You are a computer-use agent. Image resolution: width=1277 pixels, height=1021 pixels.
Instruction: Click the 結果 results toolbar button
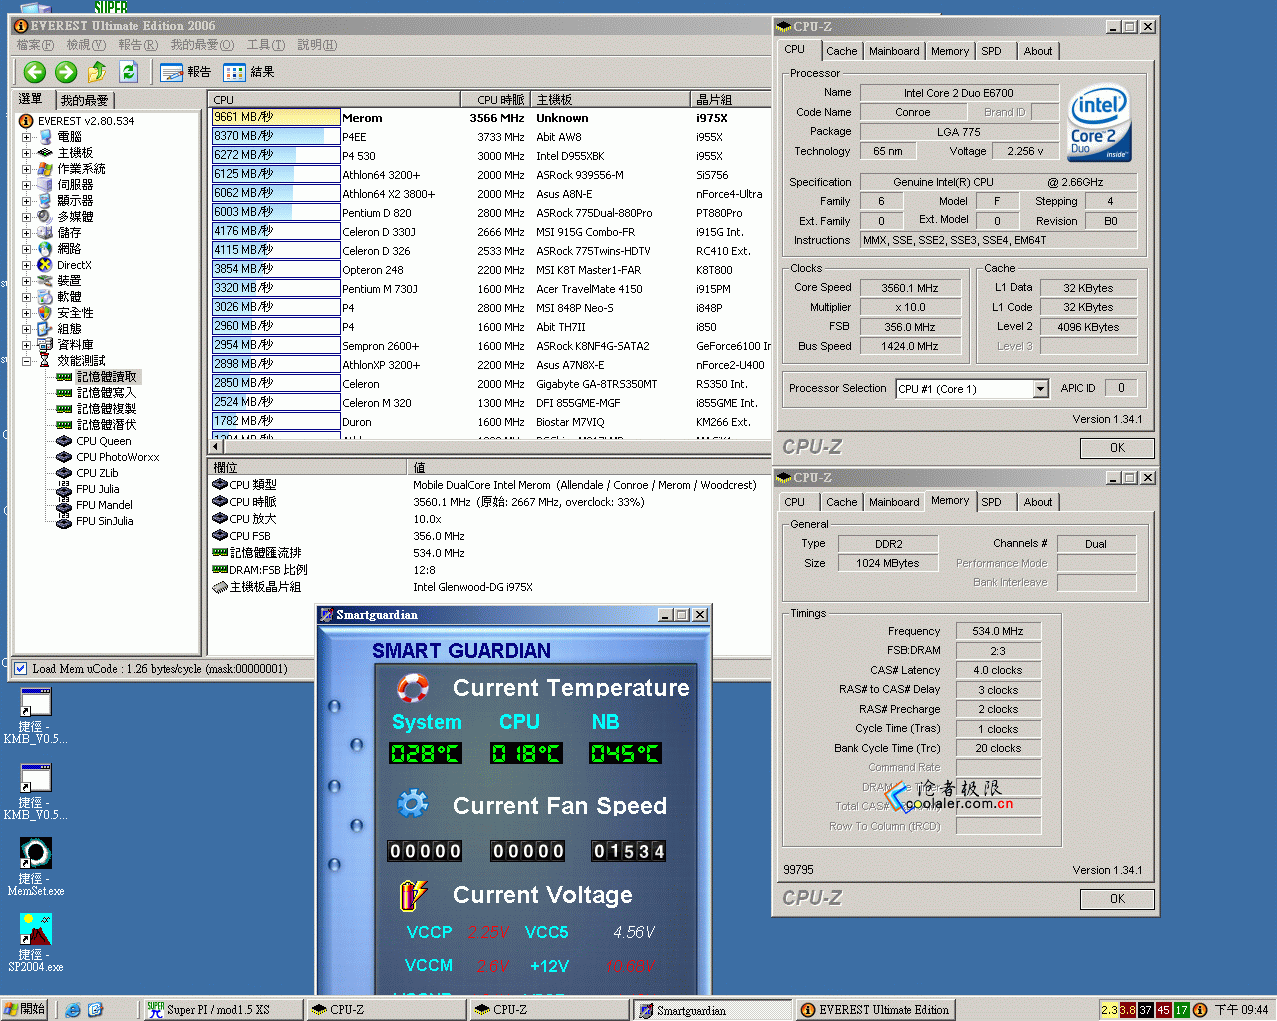[249, 72]
